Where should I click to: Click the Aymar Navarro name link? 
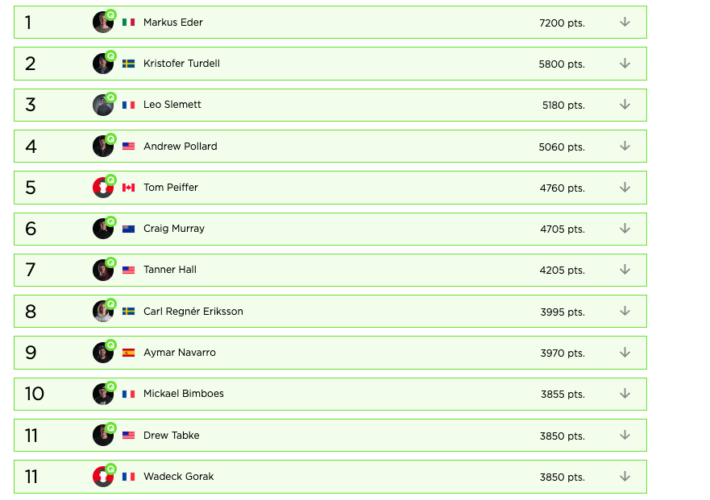click(x=179, y=353)
